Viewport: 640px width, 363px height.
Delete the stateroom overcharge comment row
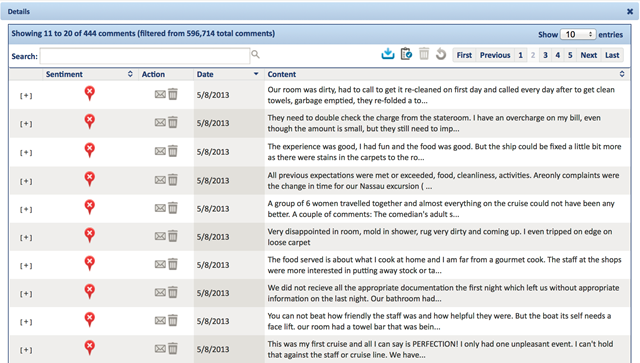click(x=173, y=122)
